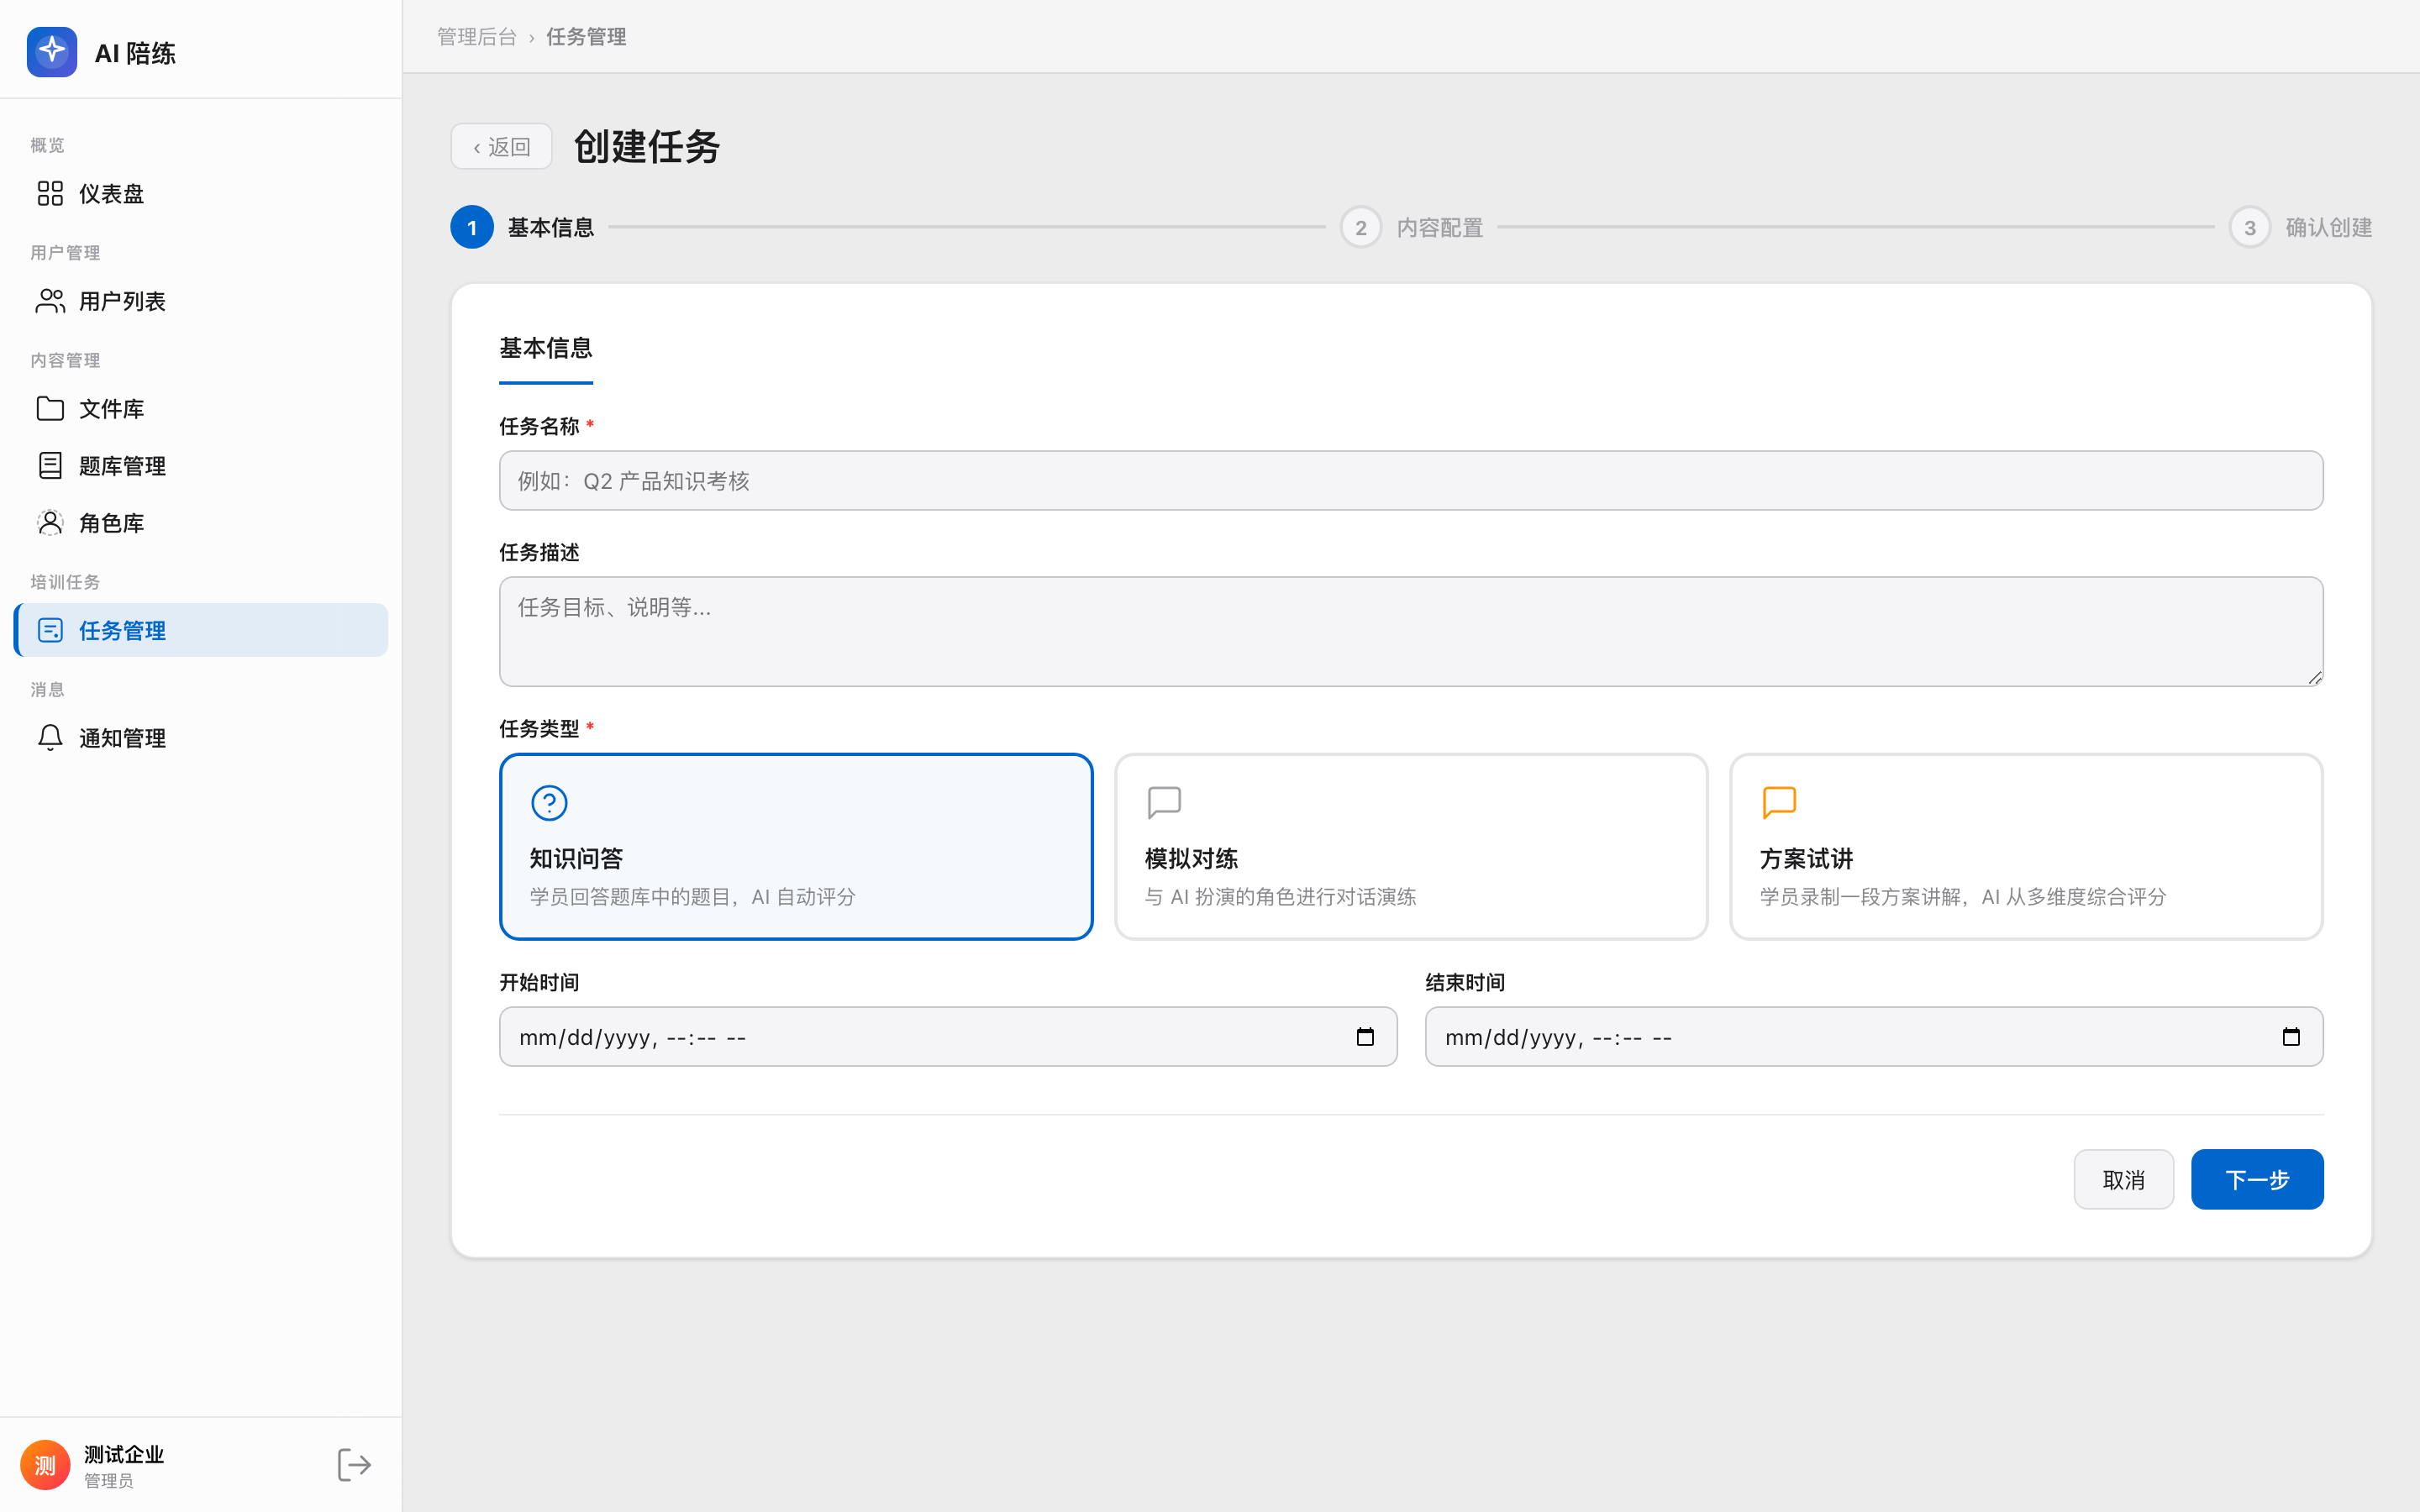Open 角色库 via its person icon
This screenshot has height=1512, width=2420.
pos(50,522)
